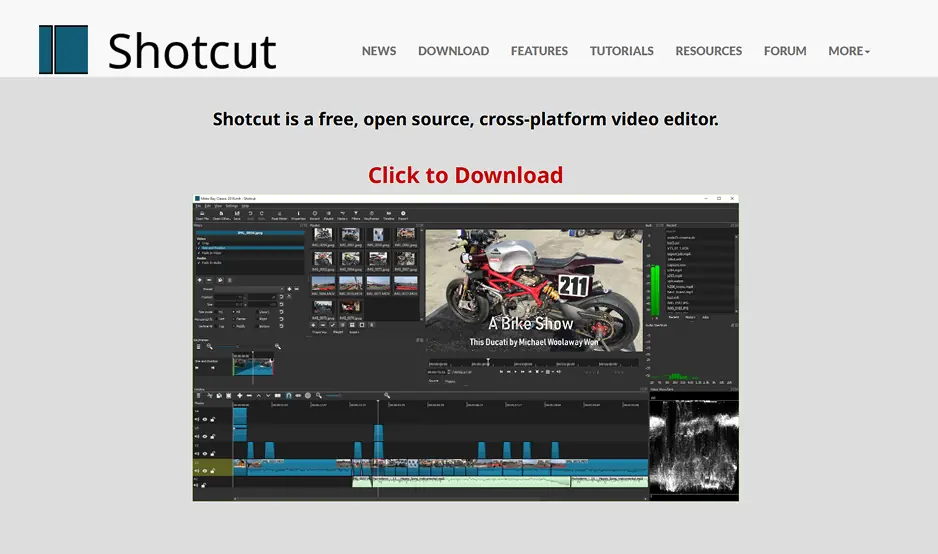Click the Shotcut editor screenshot image
This screenshot has width=938, height=554.
(465, 348)
